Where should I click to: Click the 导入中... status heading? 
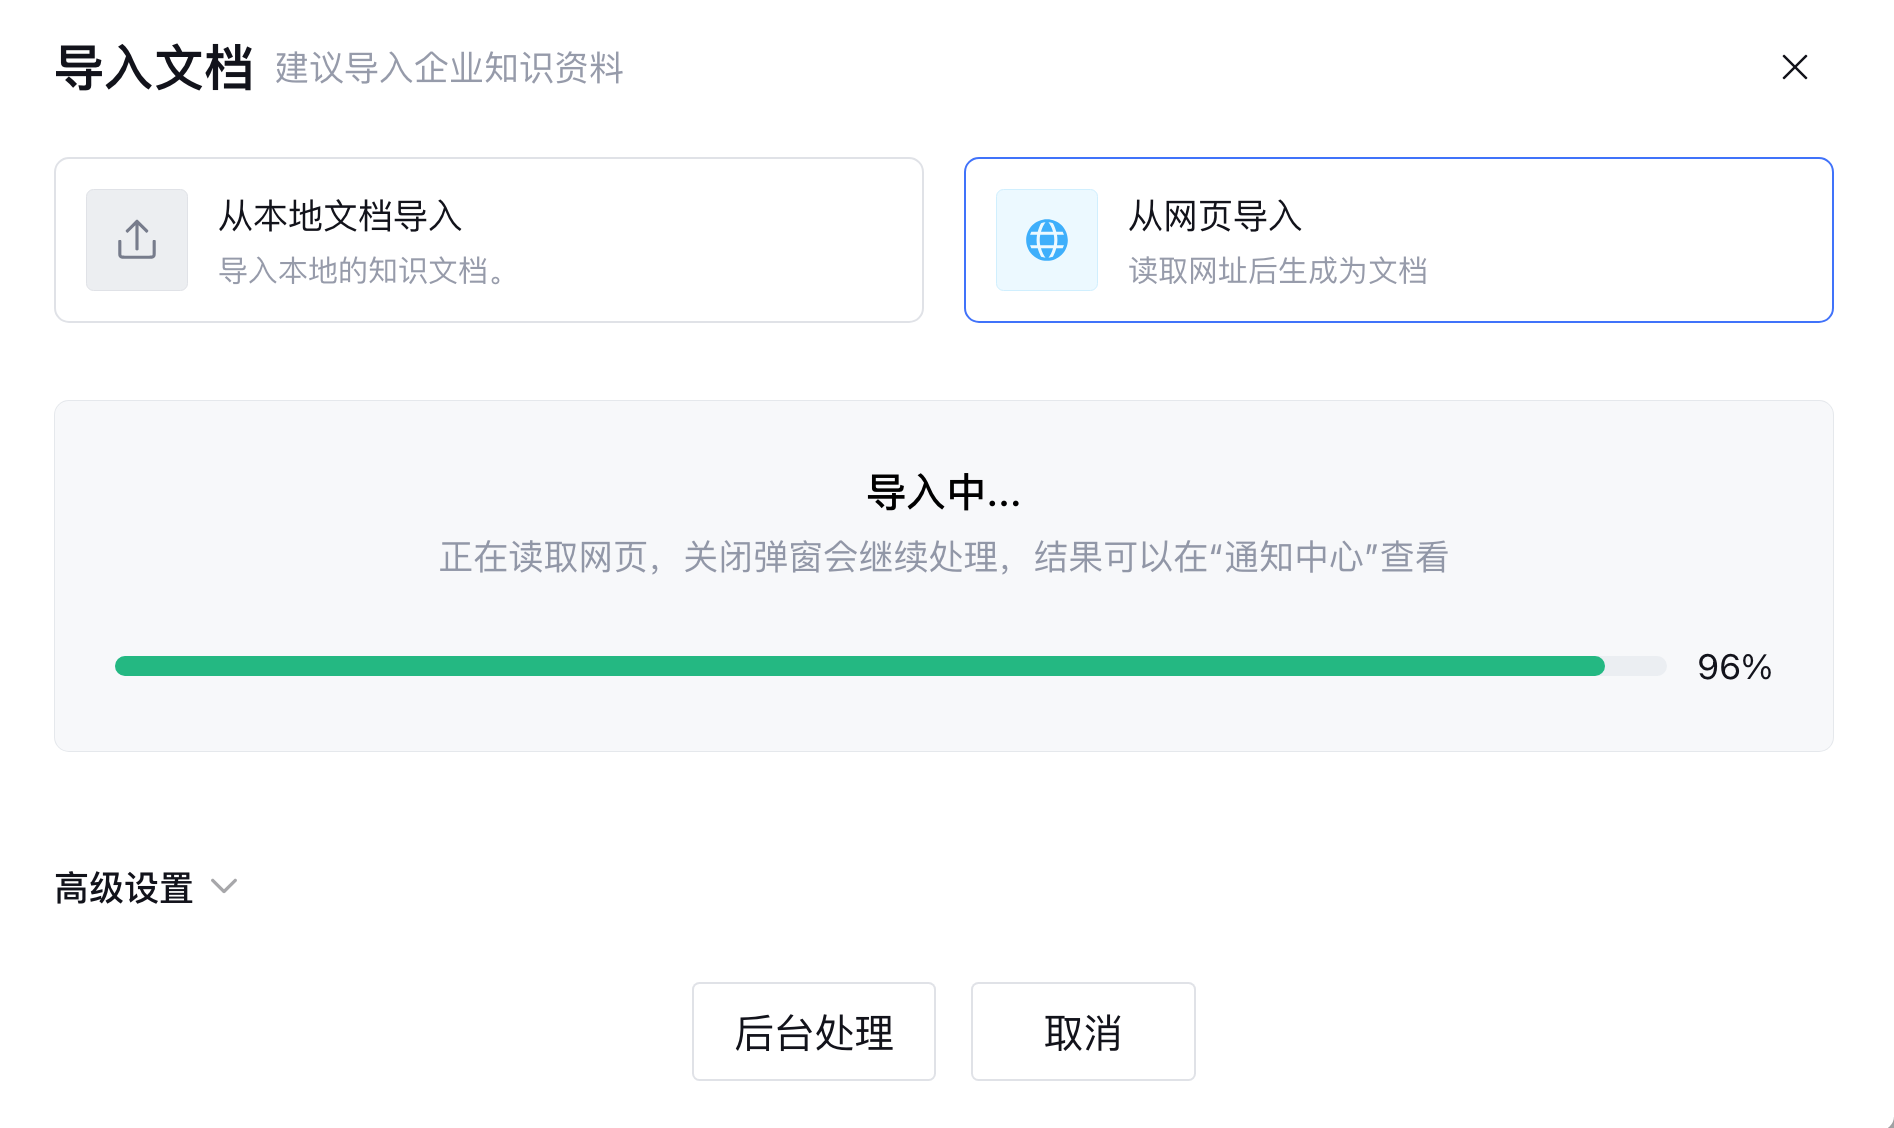point(944,492)
